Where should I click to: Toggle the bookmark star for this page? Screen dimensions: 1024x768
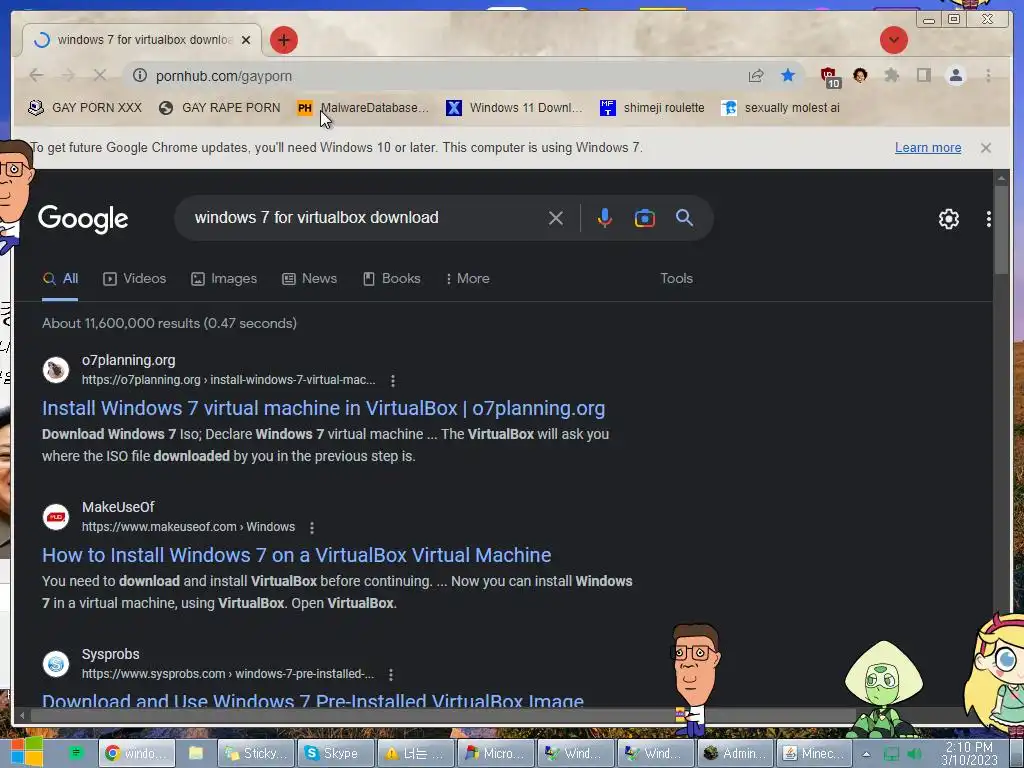coord(788,76)
